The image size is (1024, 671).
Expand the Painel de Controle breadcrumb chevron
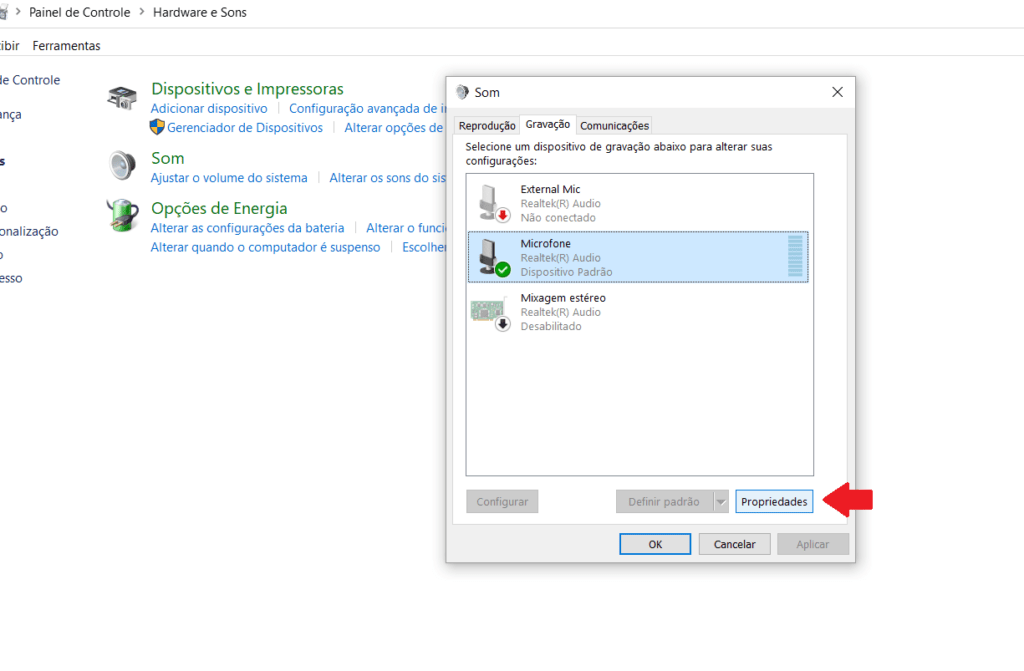tap(141, 12)
